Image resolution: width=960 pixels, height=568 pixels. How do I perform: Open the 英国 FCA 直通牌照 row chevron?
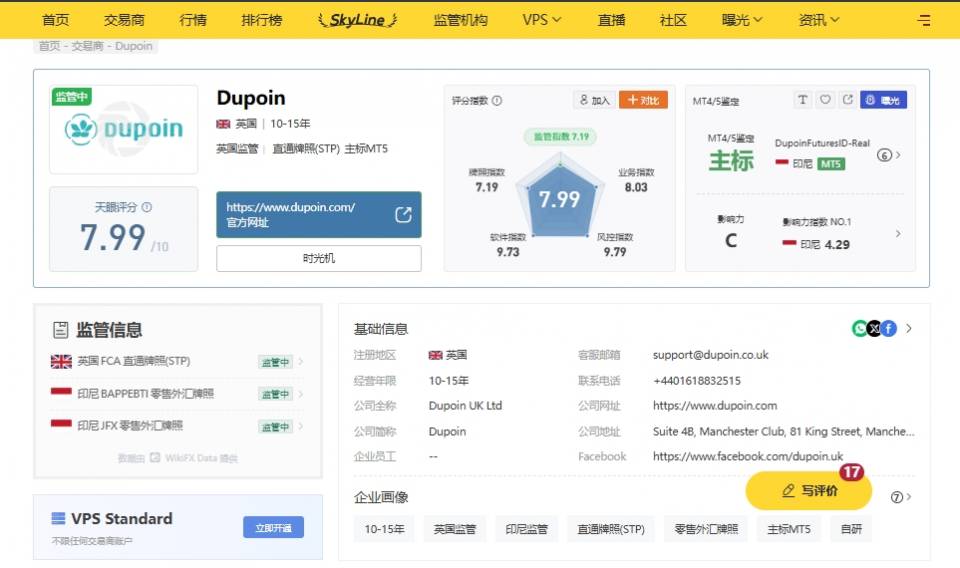click(x=301, y=362)
